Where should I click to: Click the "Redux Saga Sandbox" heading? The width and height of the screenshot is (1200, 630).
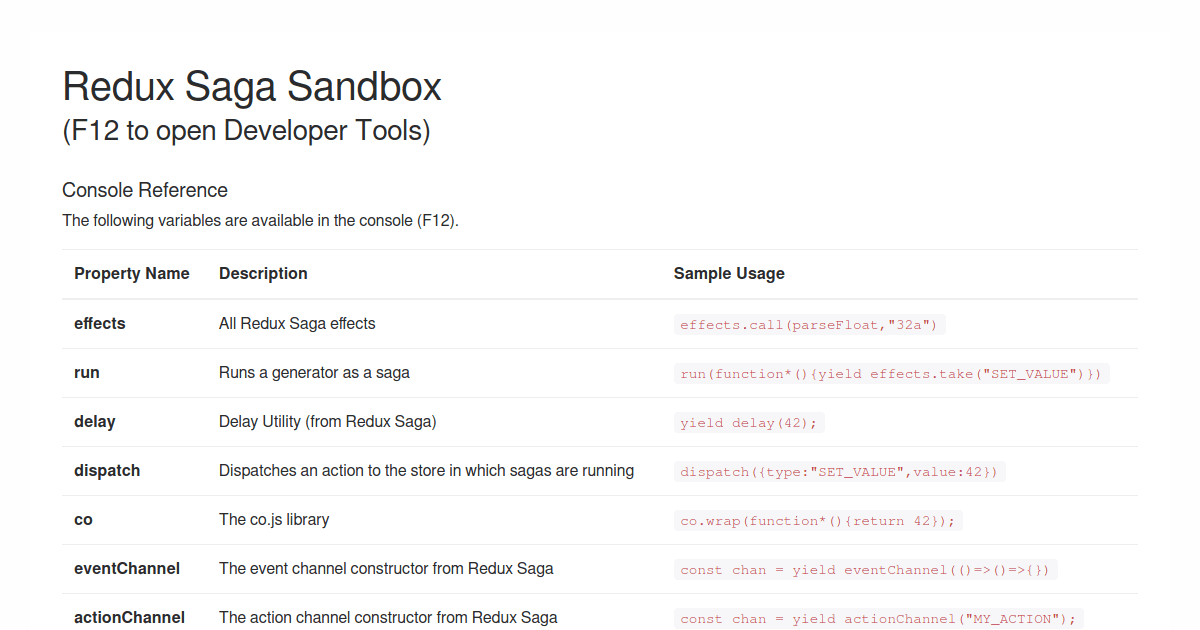point(251,87)
